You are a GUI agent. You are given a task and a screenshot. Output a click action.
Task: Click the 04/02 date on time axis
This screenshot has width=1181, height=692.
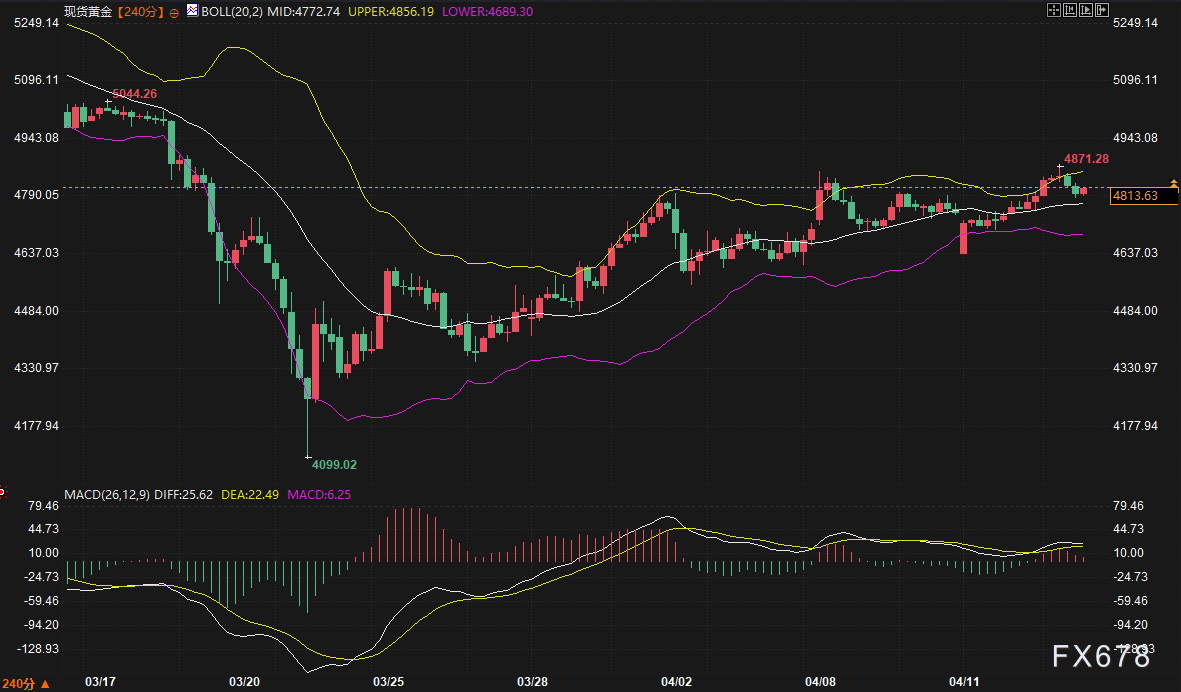click(676, 681)
